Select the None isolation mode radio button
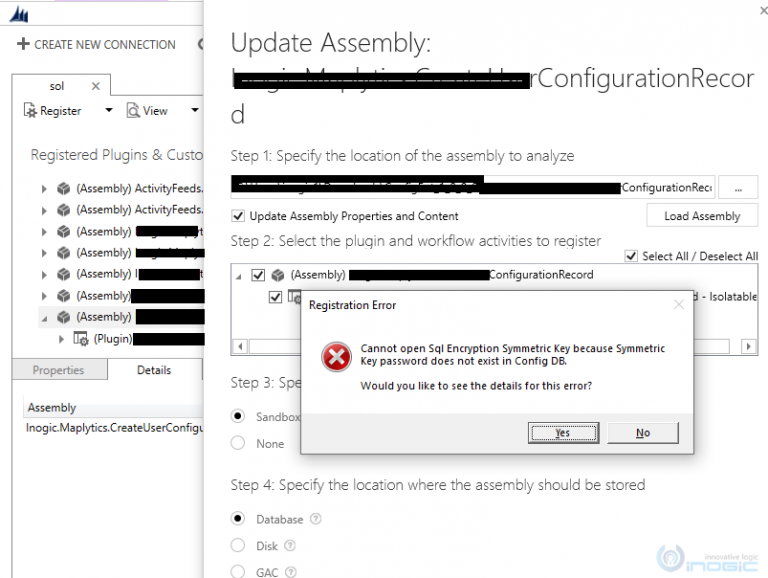 coord(238,443)
